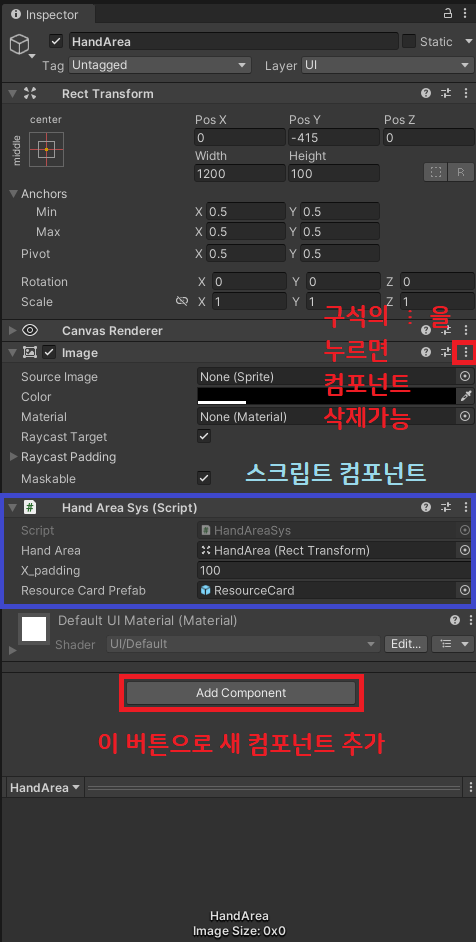The height and width of the screenshot is (942, 476).
Task: Click the Default UI Material thumbnail
Action: tap(34, 628)
